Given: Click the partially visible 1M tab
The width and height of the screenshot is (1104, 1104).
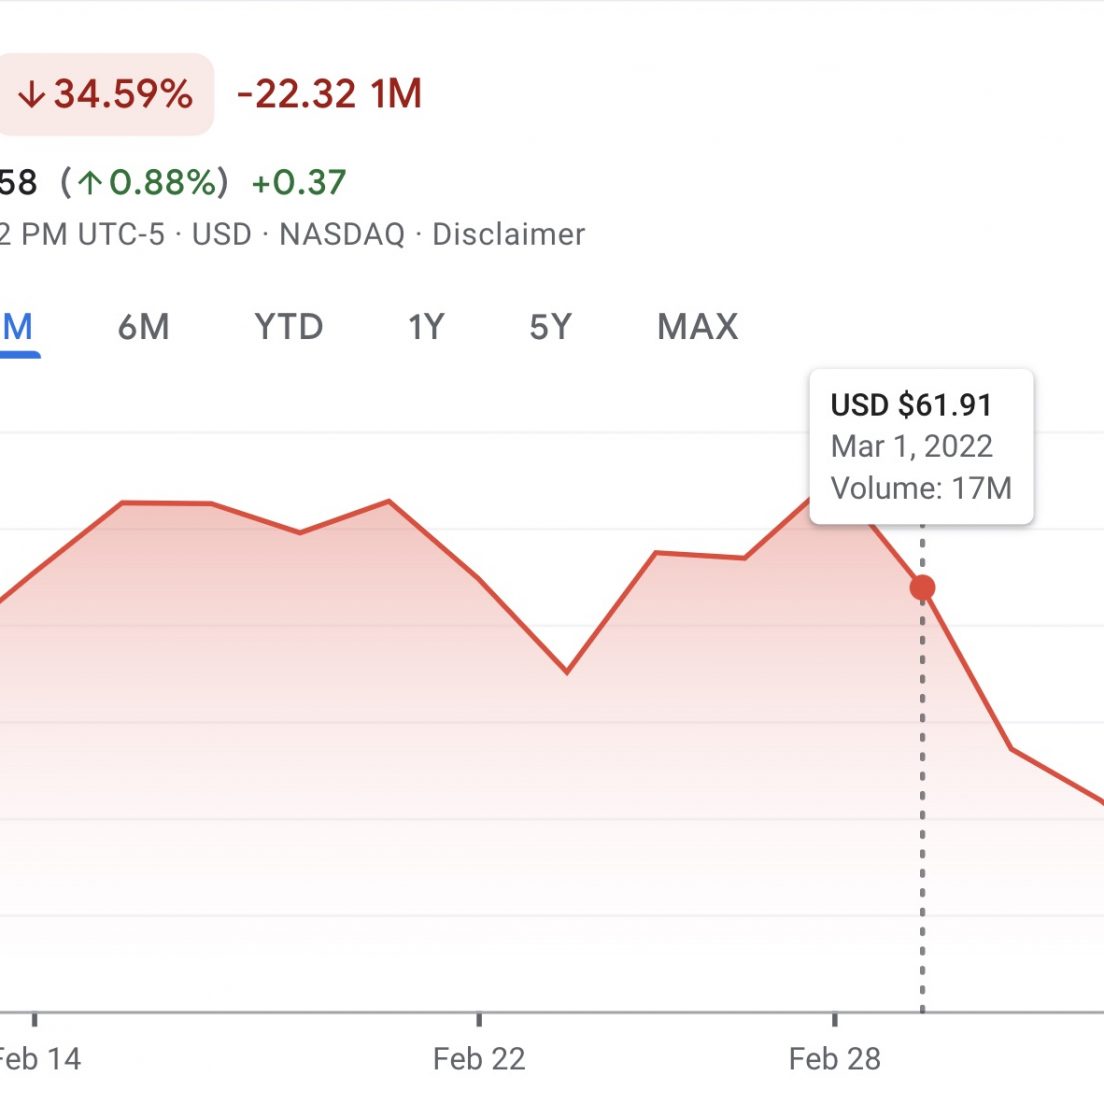Looking at the screenshot, I should (x=18, y=328).
